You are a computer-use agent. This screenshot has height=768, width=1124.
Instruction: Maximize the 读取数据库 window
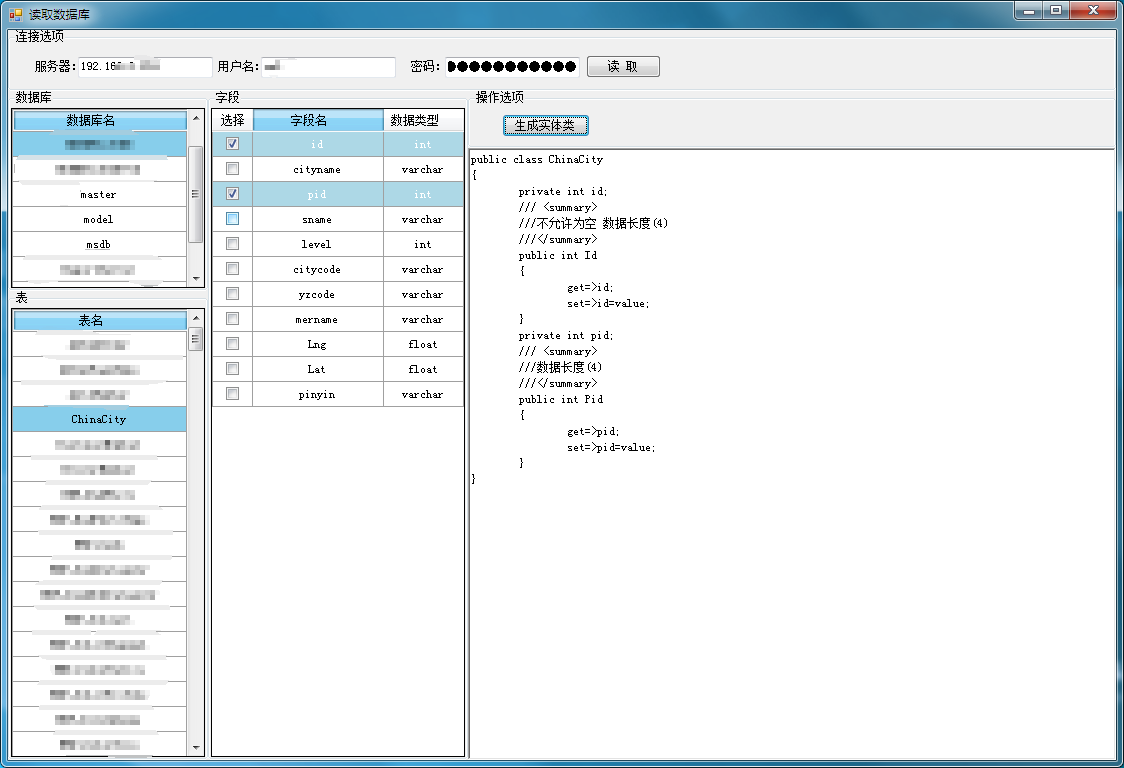point(1056,10)
